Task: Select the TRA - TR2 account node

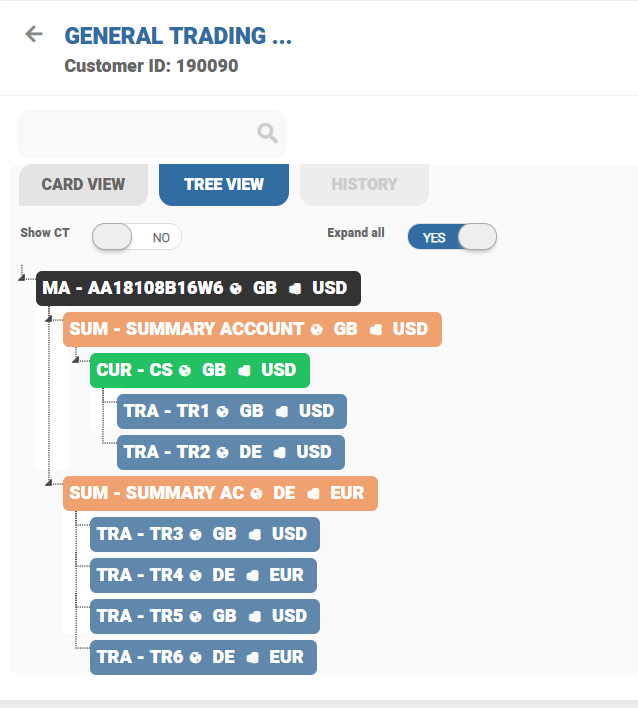Action: (x=165, y=452)
